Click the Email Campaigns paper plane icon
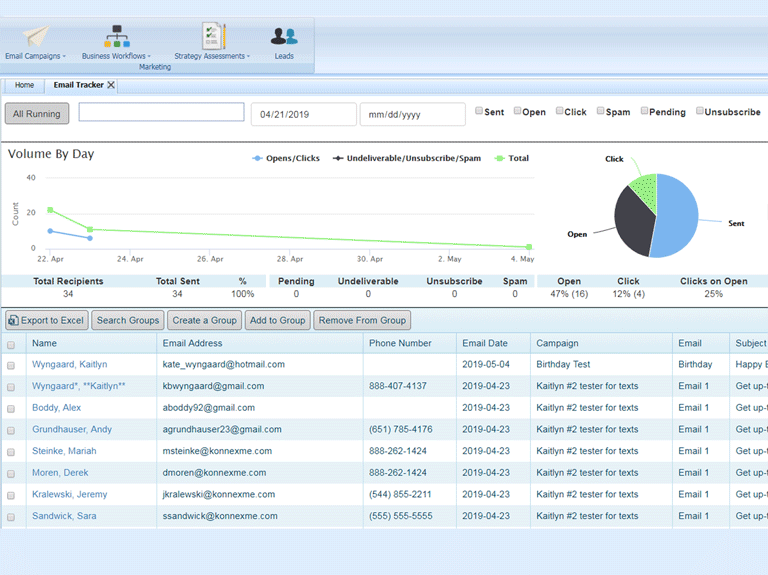Image resolution: width=768 pixels, height=575 pixels. pos(35,37)
